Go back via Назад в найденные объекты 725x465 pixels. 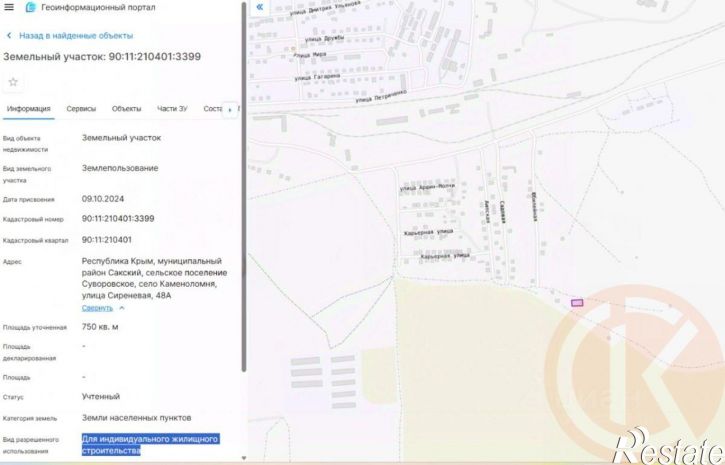coord(75,36)
